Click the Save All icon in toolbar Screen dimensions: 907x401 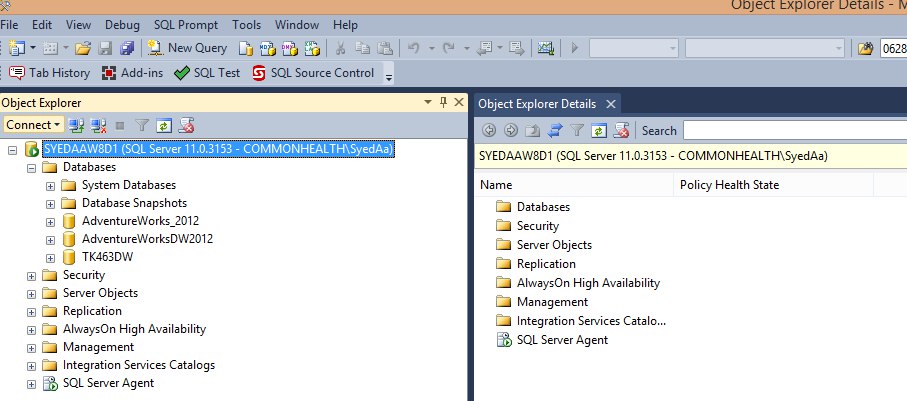click(x=127, y=48)
